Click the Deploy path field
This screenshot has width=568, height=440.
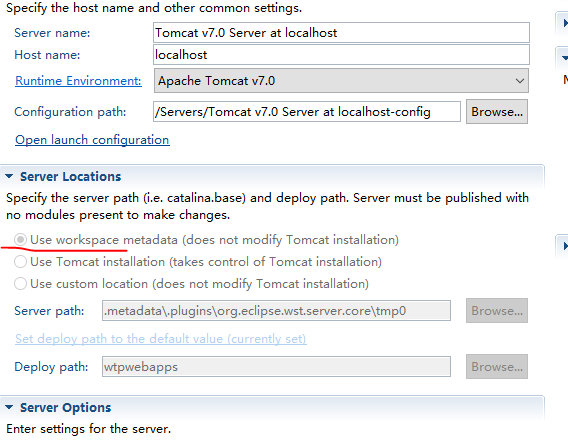point(276,367)
